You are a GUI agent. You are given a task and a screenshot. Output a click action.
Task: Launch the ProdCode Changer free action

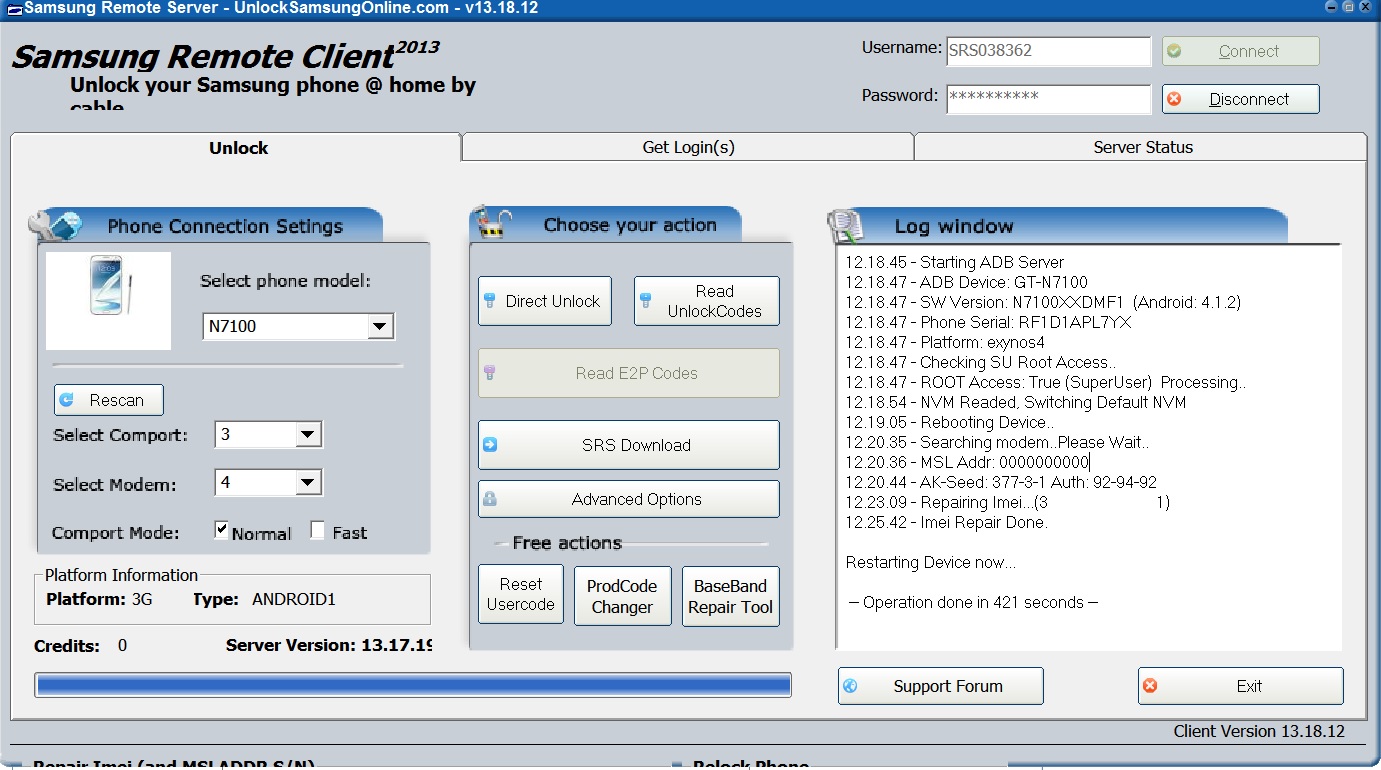[x=622, y=596]
